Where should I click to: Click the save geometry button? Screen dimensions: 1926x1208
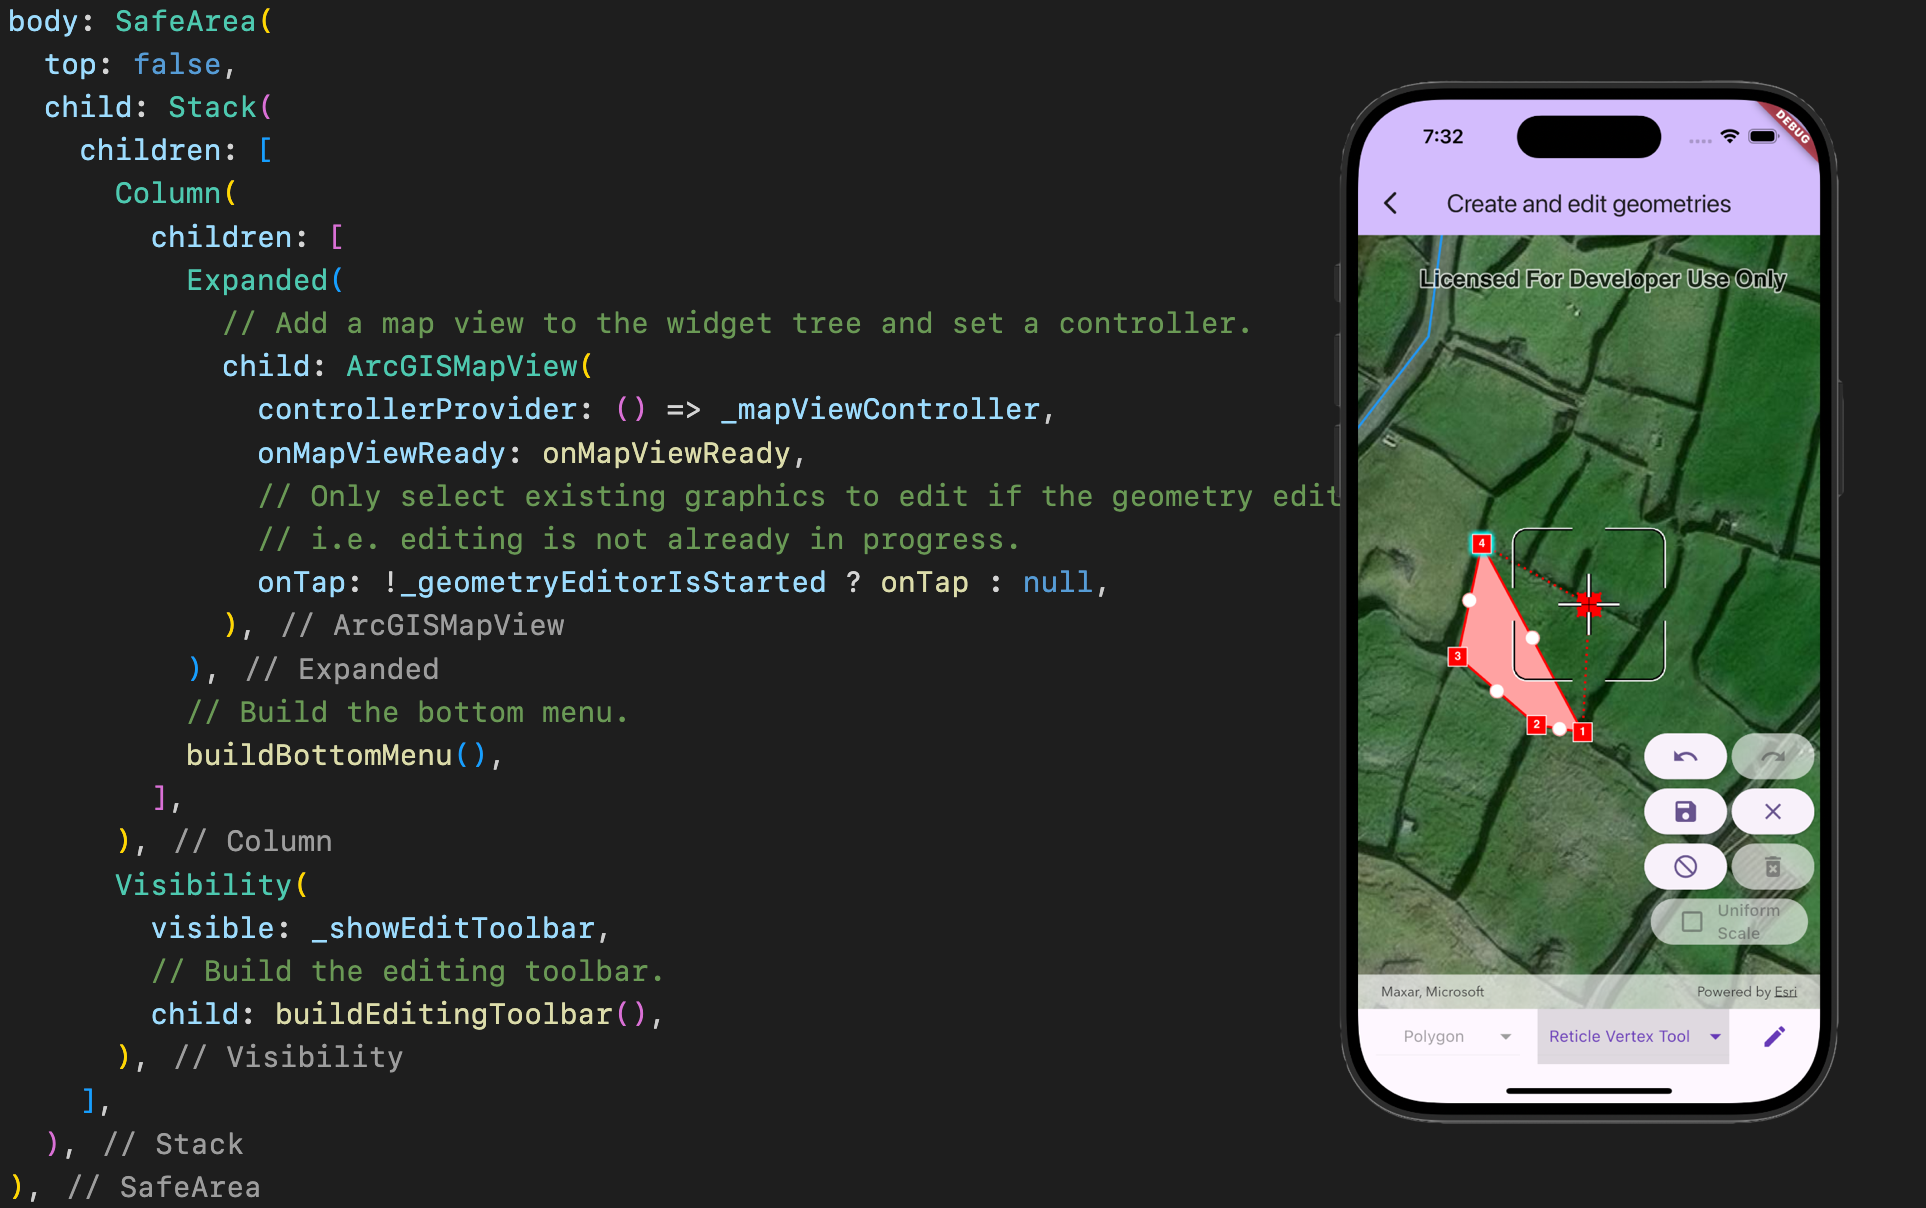point(1687,810)
